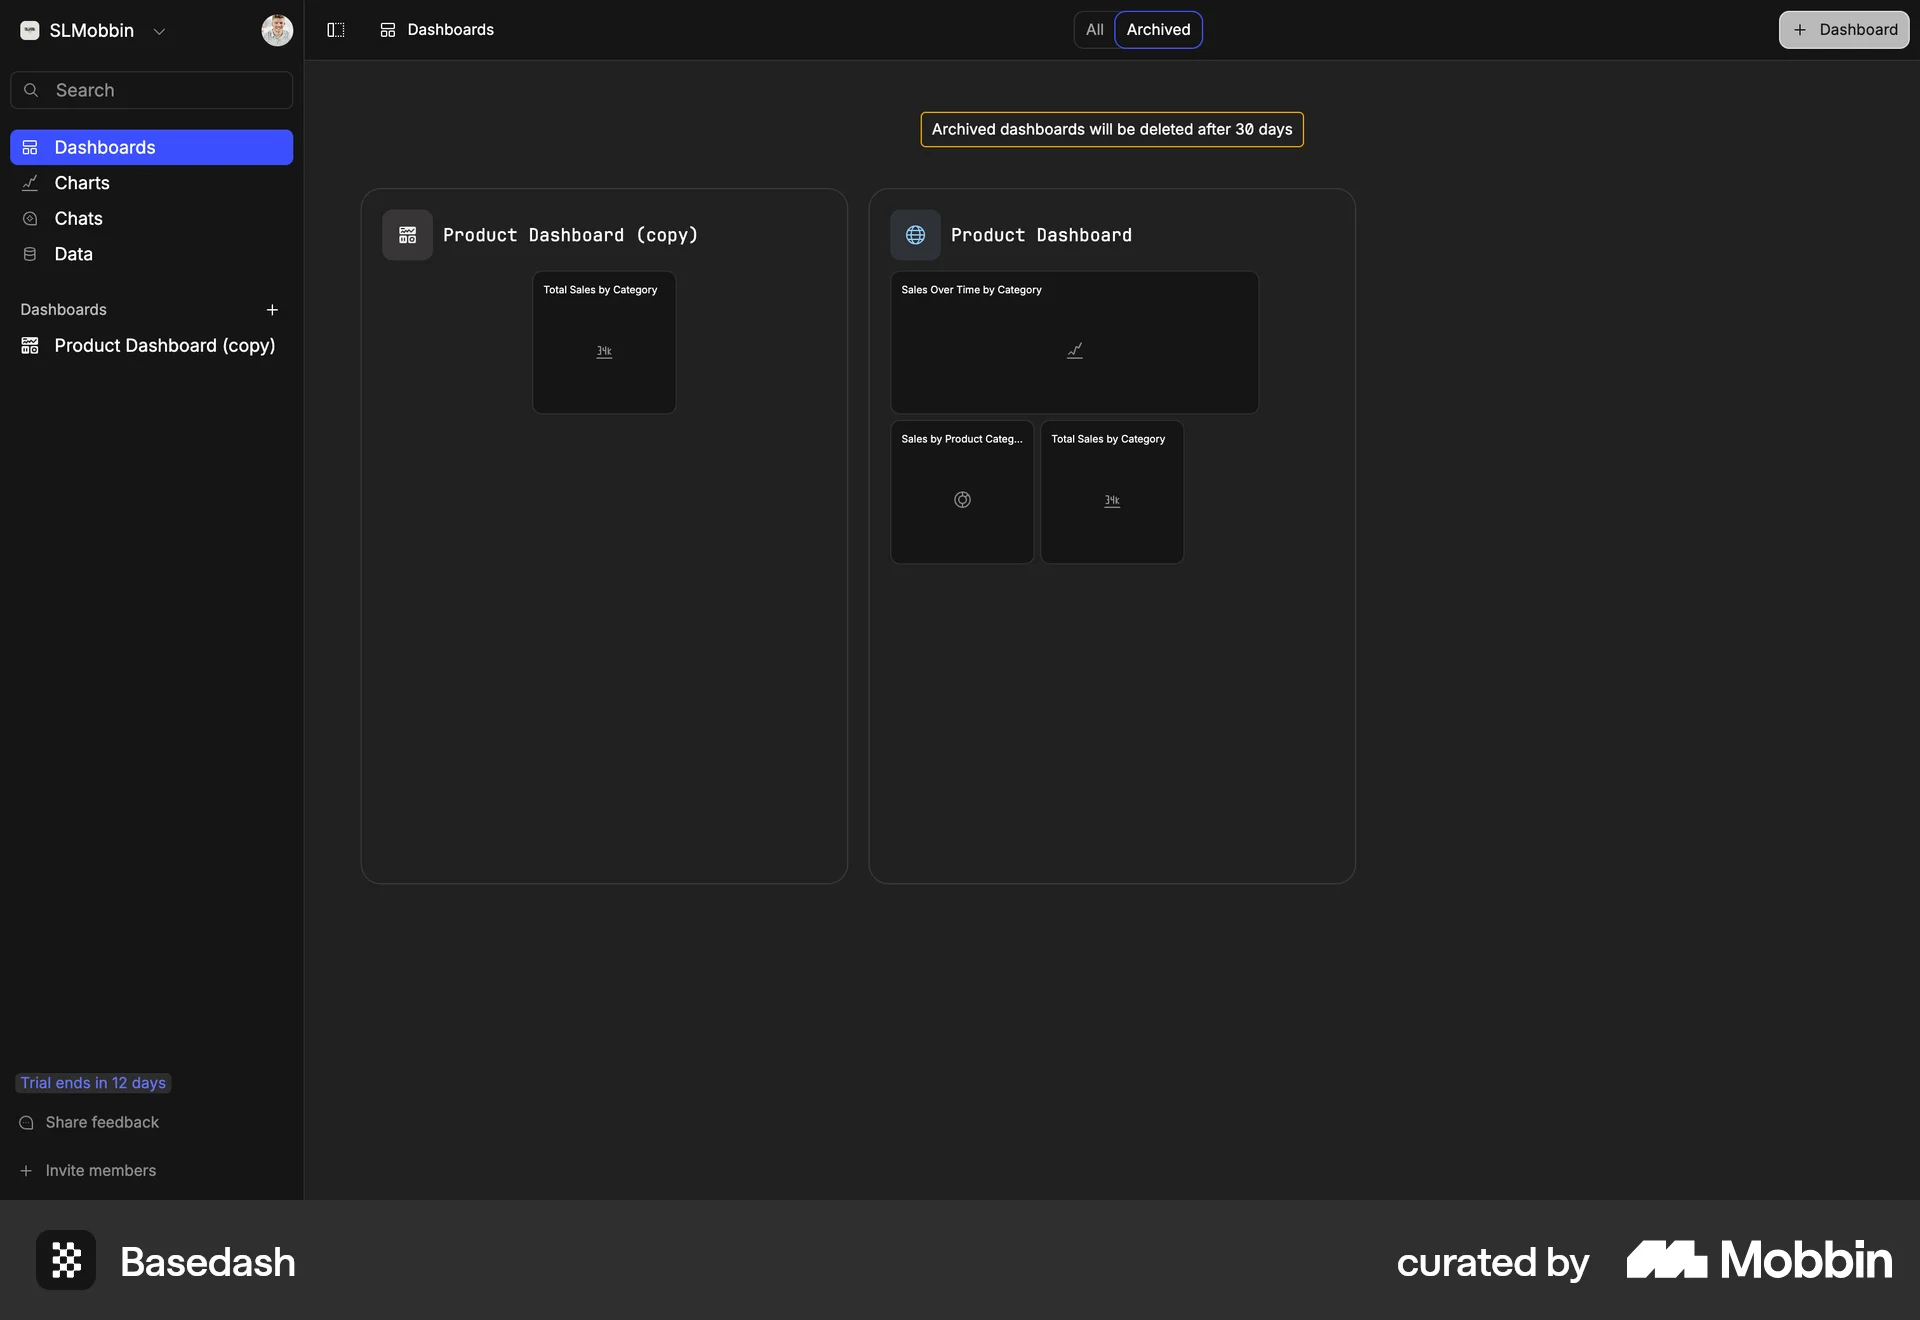
Task: Click Invite members
Action: point(100,1171)
